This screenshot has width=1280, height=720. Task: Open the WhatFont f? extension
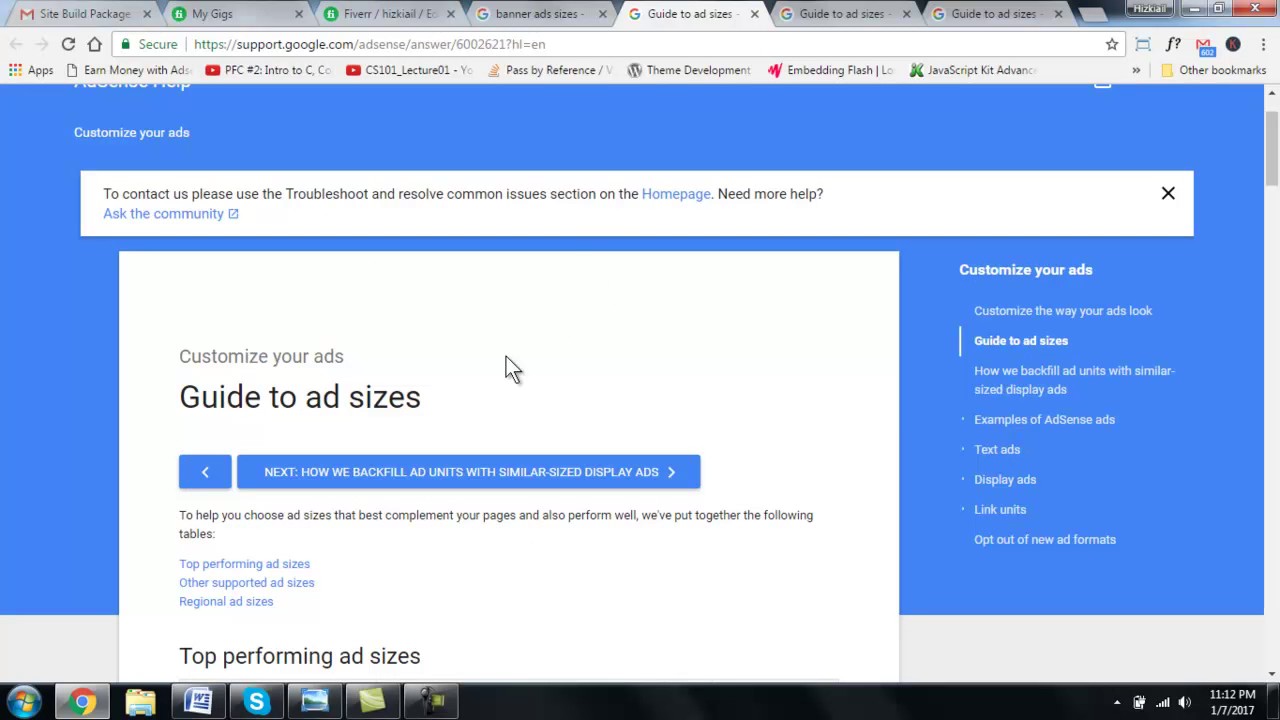[1173, 44]
